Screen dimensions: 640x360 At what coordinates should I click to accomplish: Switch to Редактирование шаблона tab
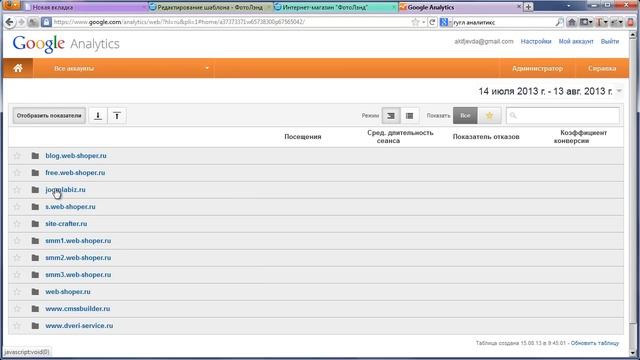click(210, 7)
